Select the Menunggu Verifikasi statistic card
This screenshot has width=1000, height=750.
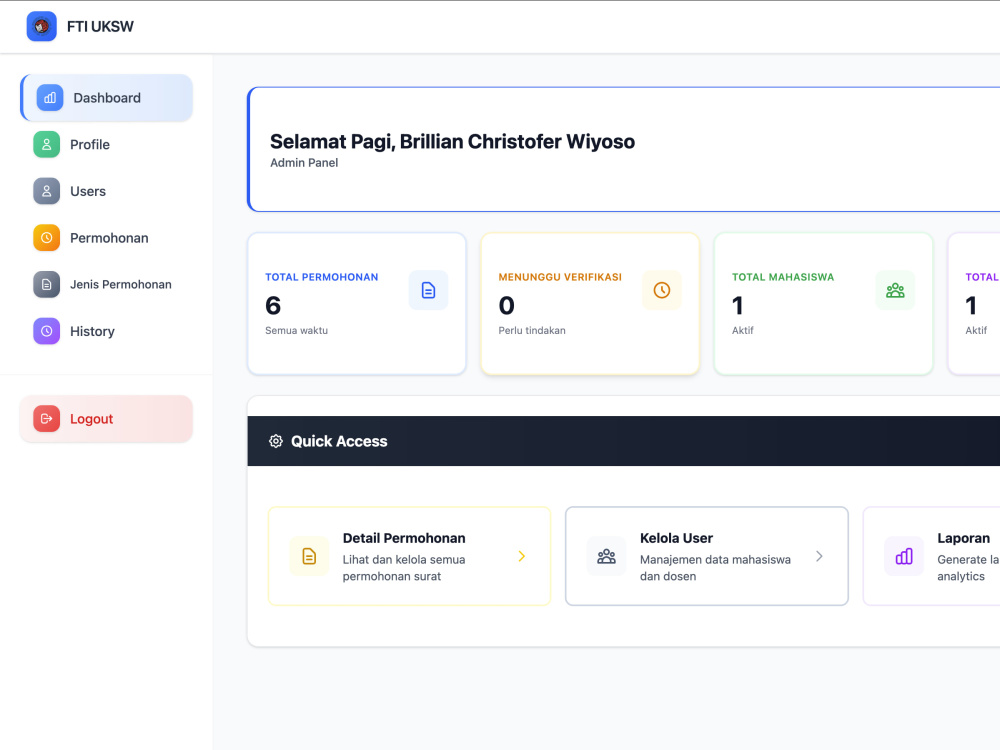click(590, 304)
